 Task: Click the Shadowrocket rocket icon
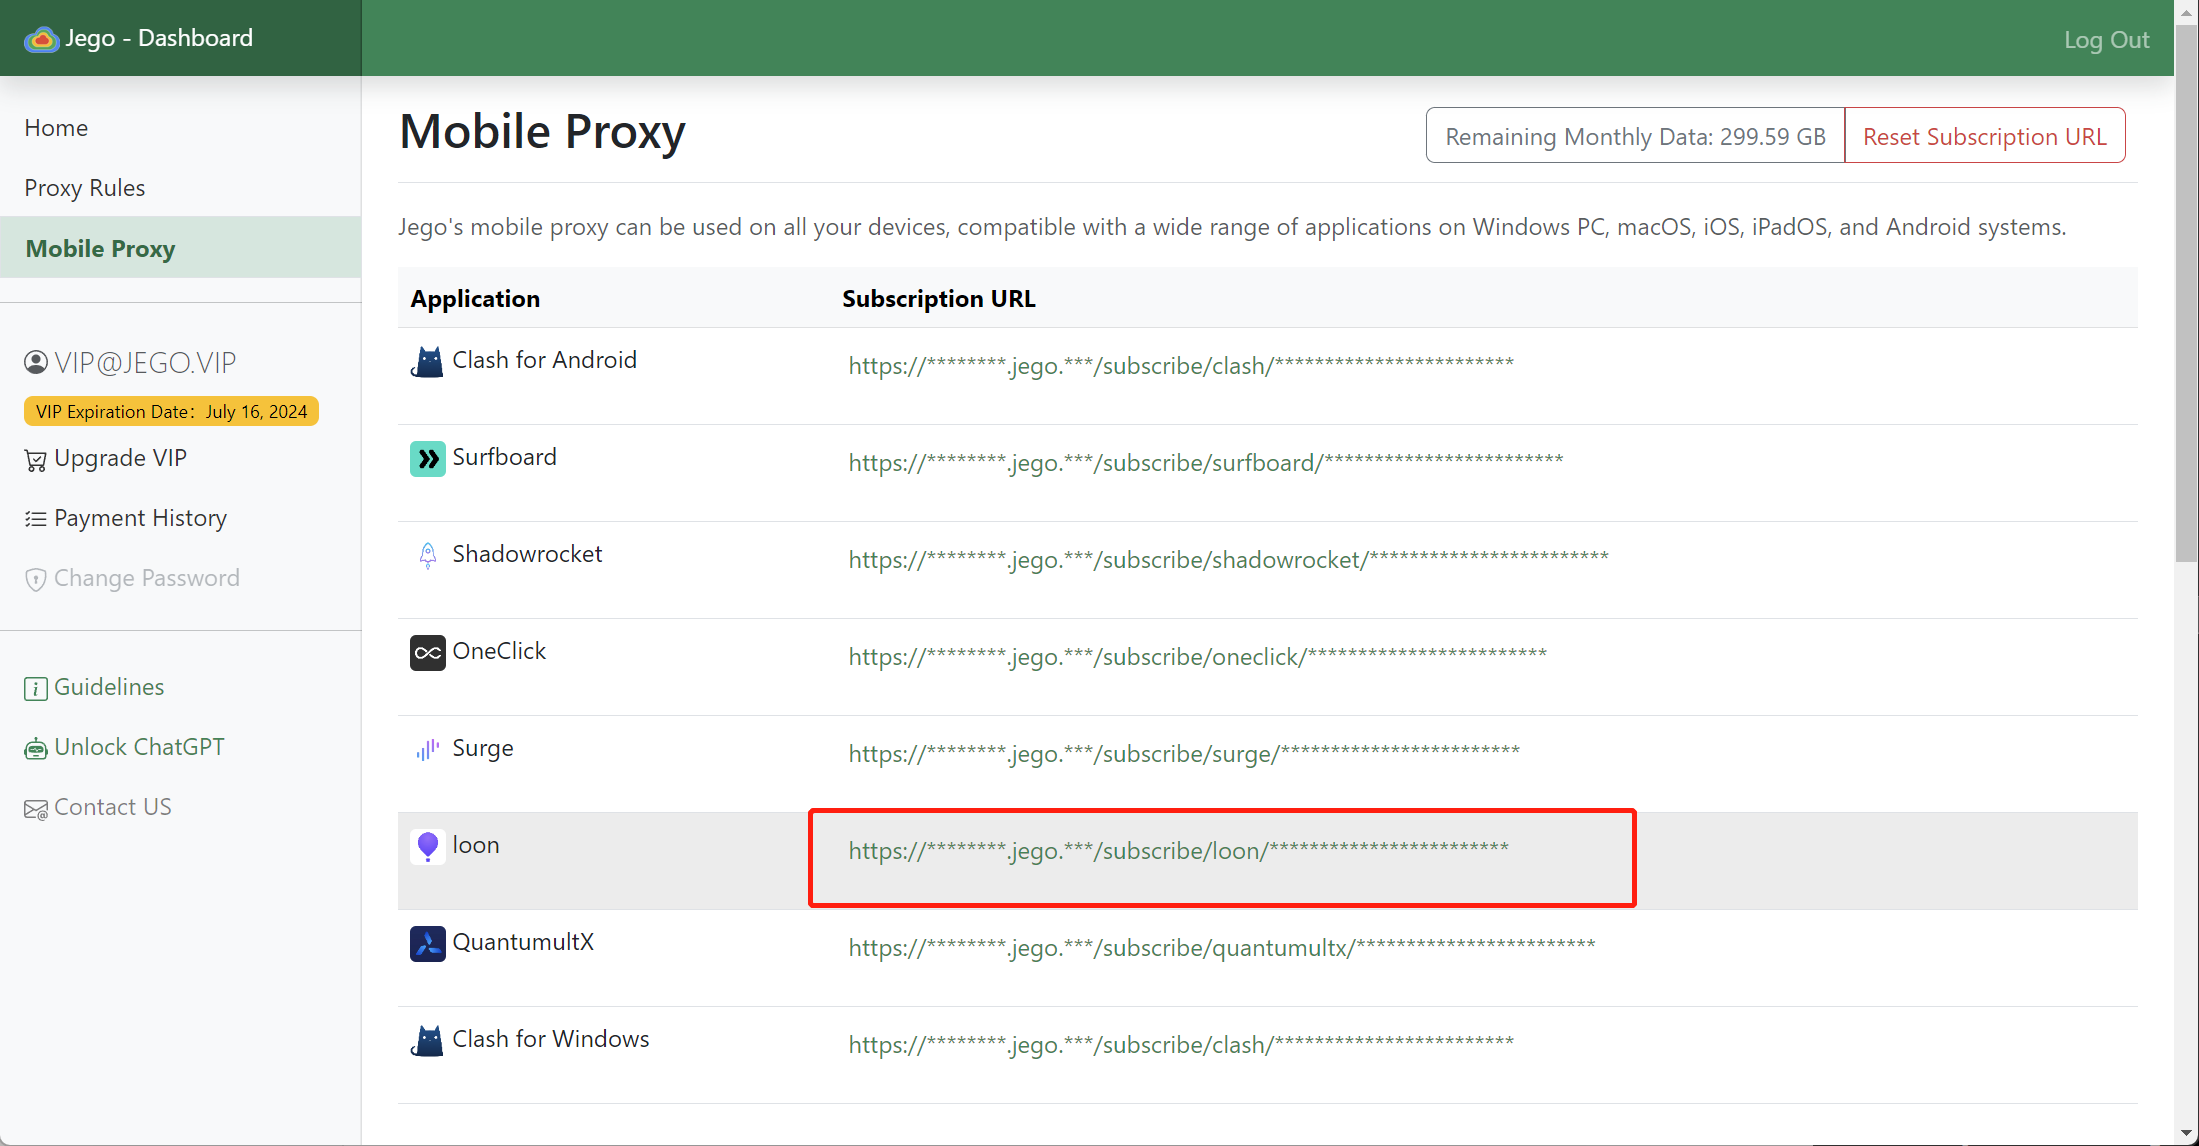(x=427, y=555)
